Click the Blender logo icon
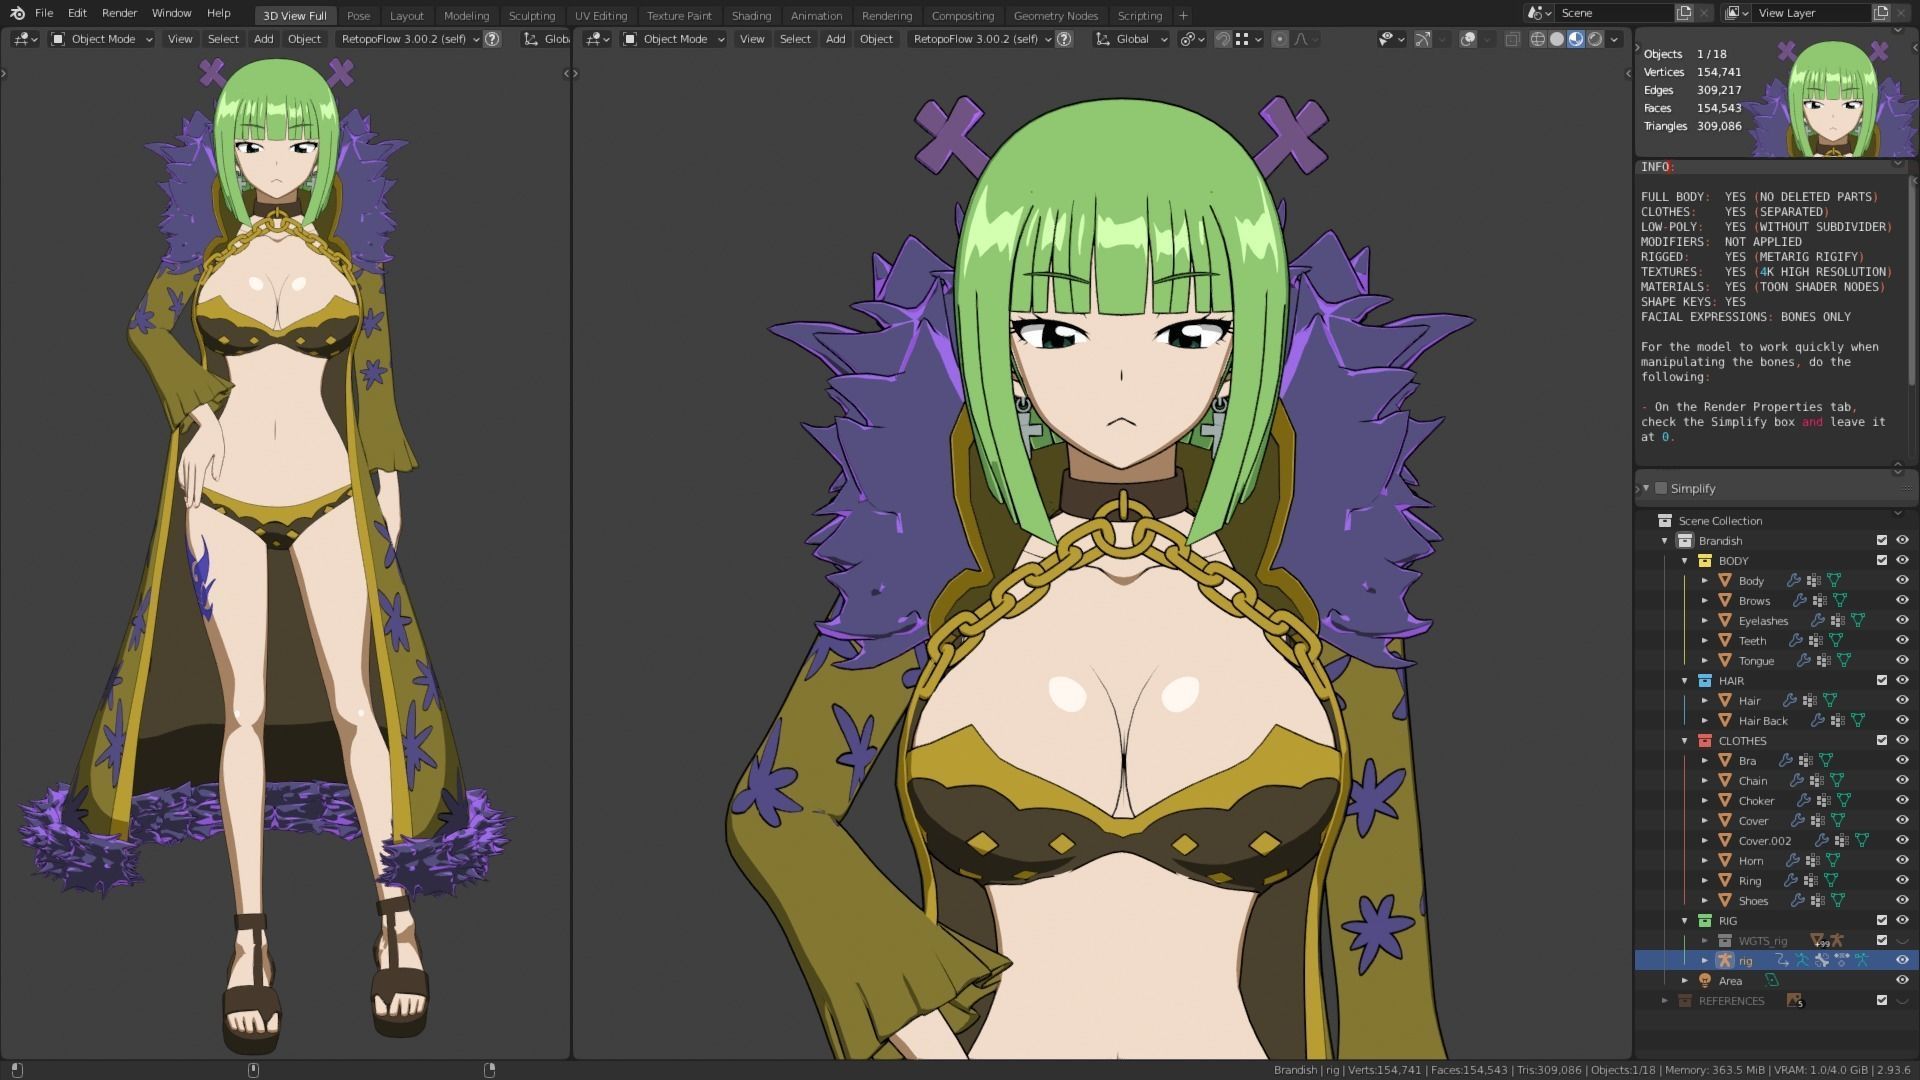 pos(17,13)
